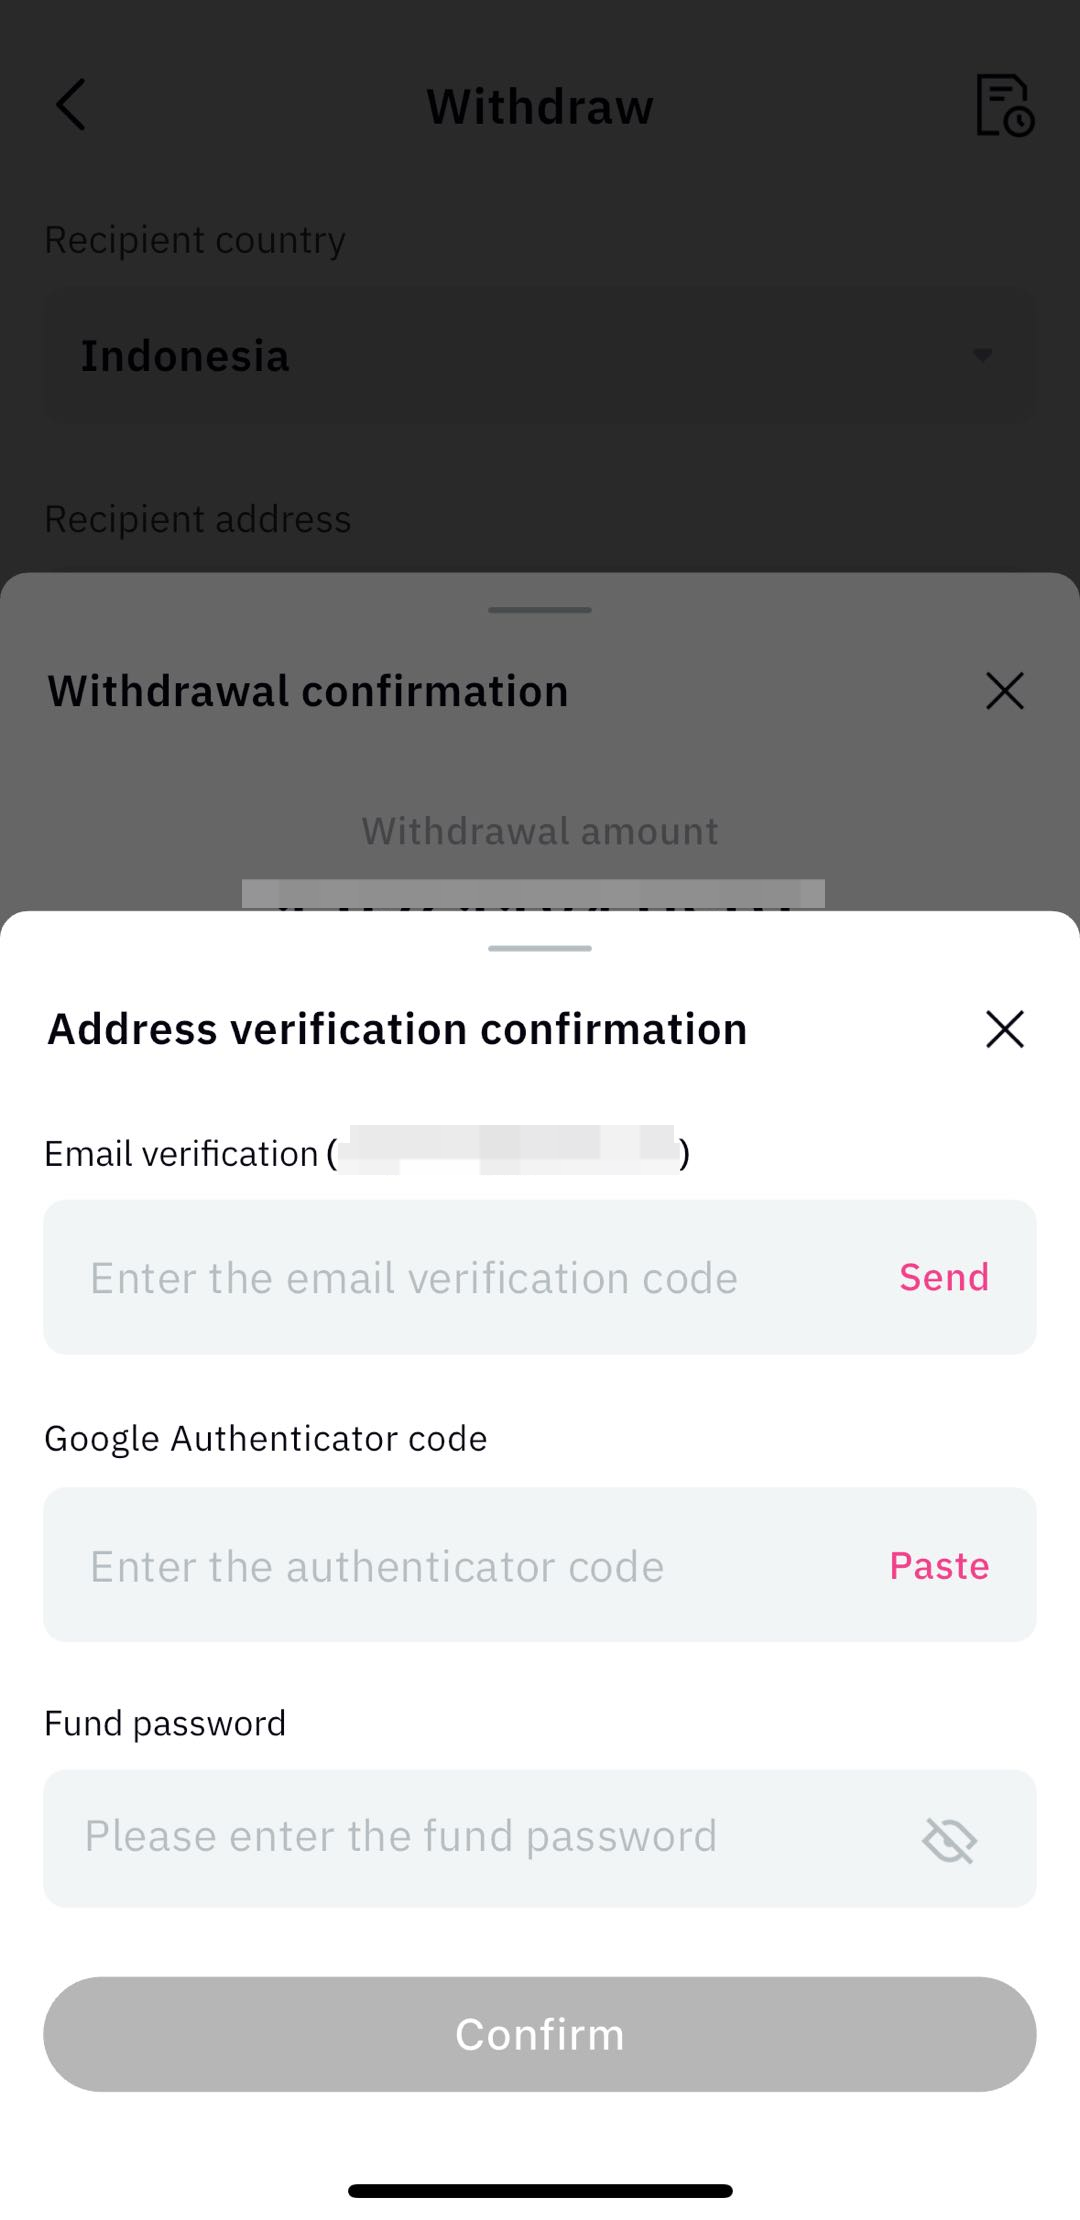Tap the iOS home indicator bar

point(540,2190)
